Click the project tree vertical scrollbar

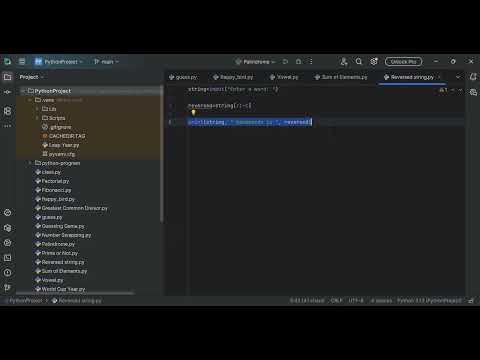(x=162, y=154)
